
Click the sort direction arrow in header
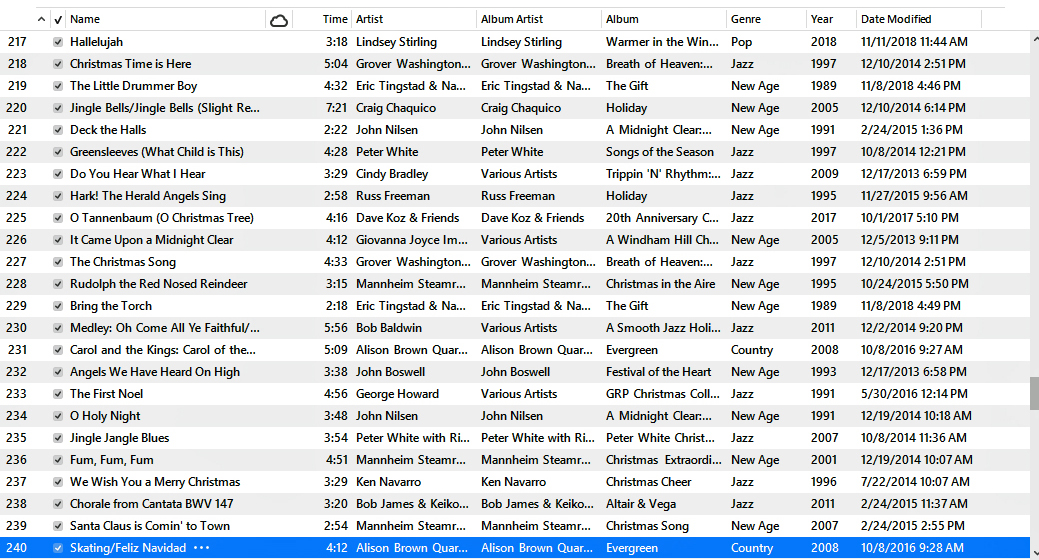[x=41, y=20]
